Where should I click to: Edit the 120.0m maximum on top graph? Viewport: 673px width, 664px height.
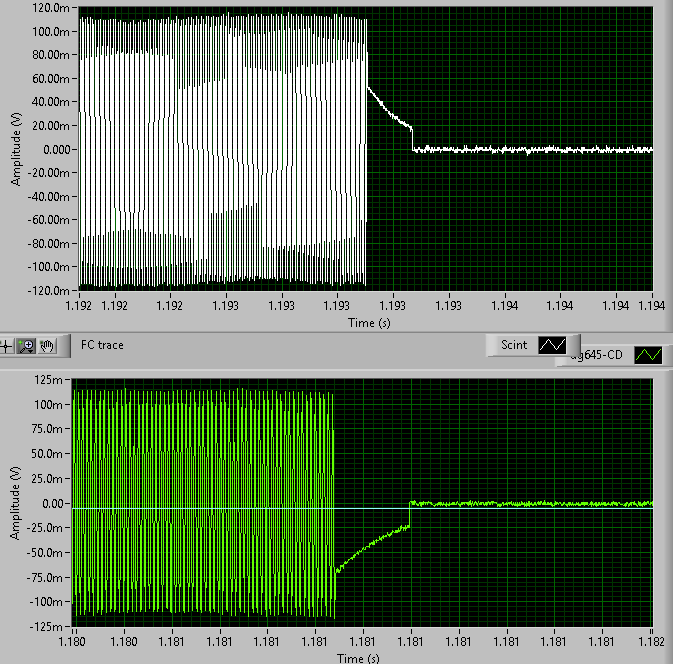(x=51, y=8)
